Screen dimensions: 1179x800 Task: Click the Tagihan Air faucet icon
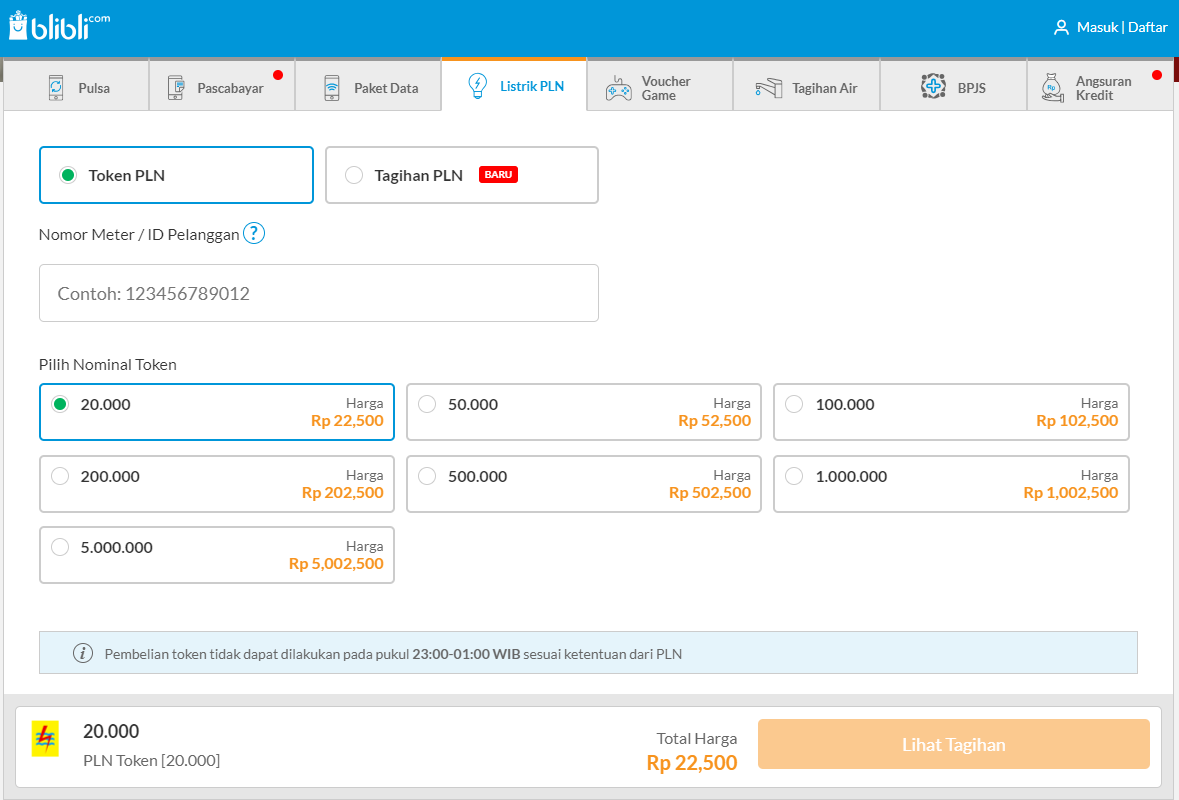coord(768,88)
